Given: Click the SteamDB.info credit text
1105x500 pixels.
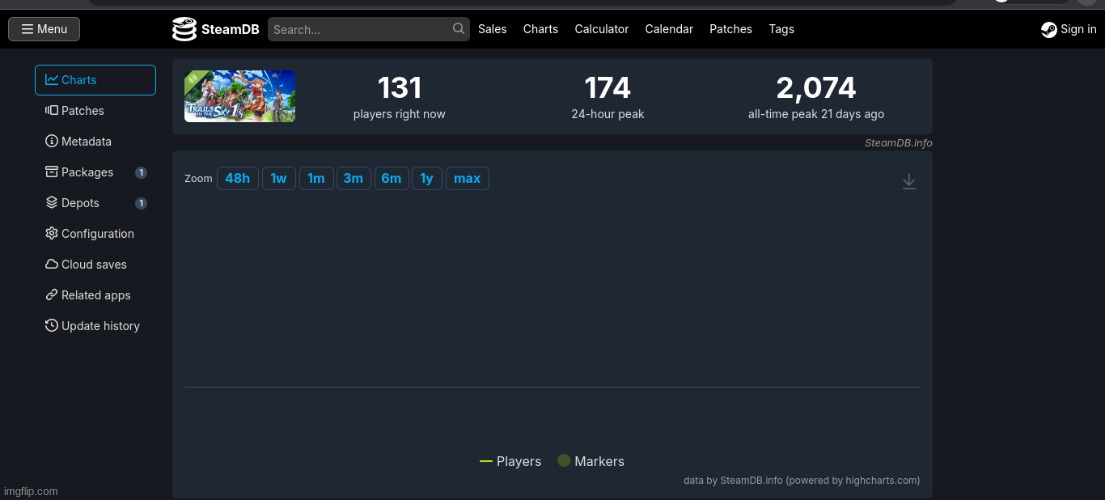Looking at the screenshot, I should 899,143.
